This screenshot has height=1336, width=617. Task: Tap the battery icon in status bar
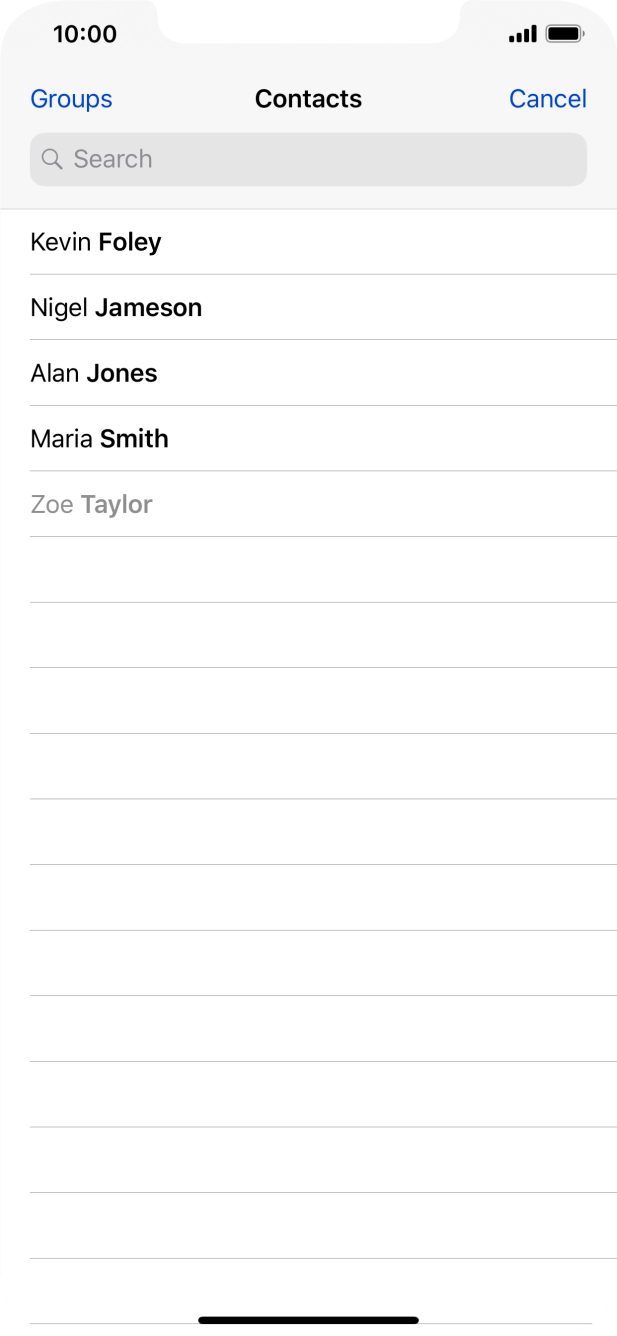[566, 35]
